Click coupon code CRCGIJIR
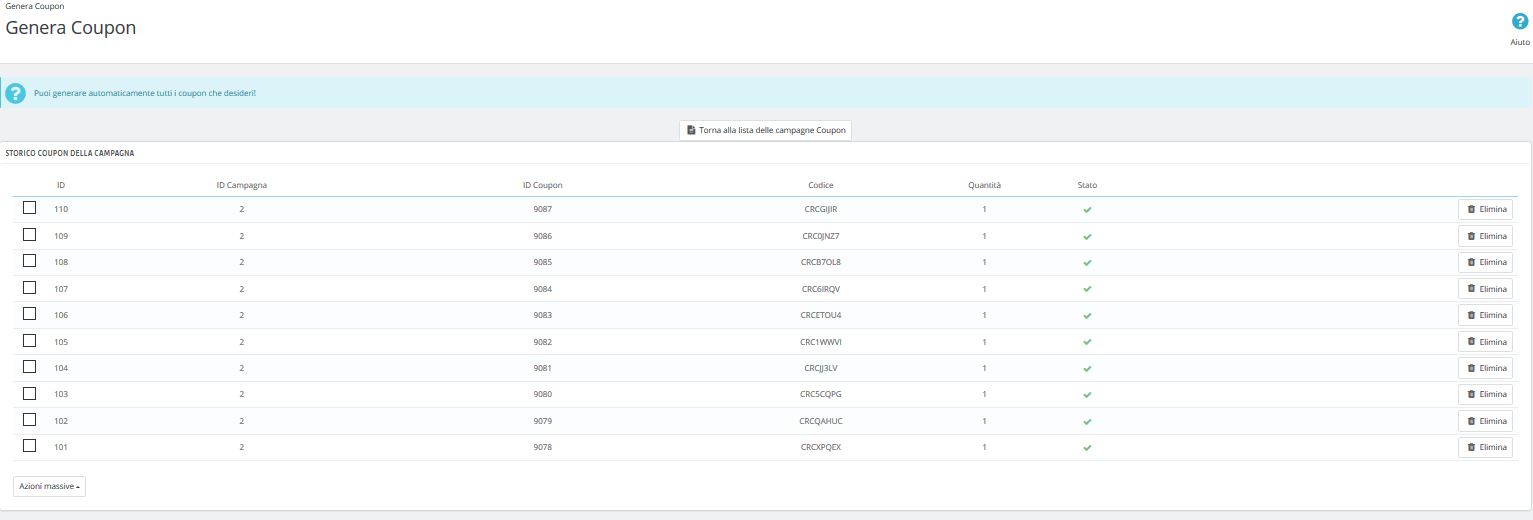 [x=821, y=209]
